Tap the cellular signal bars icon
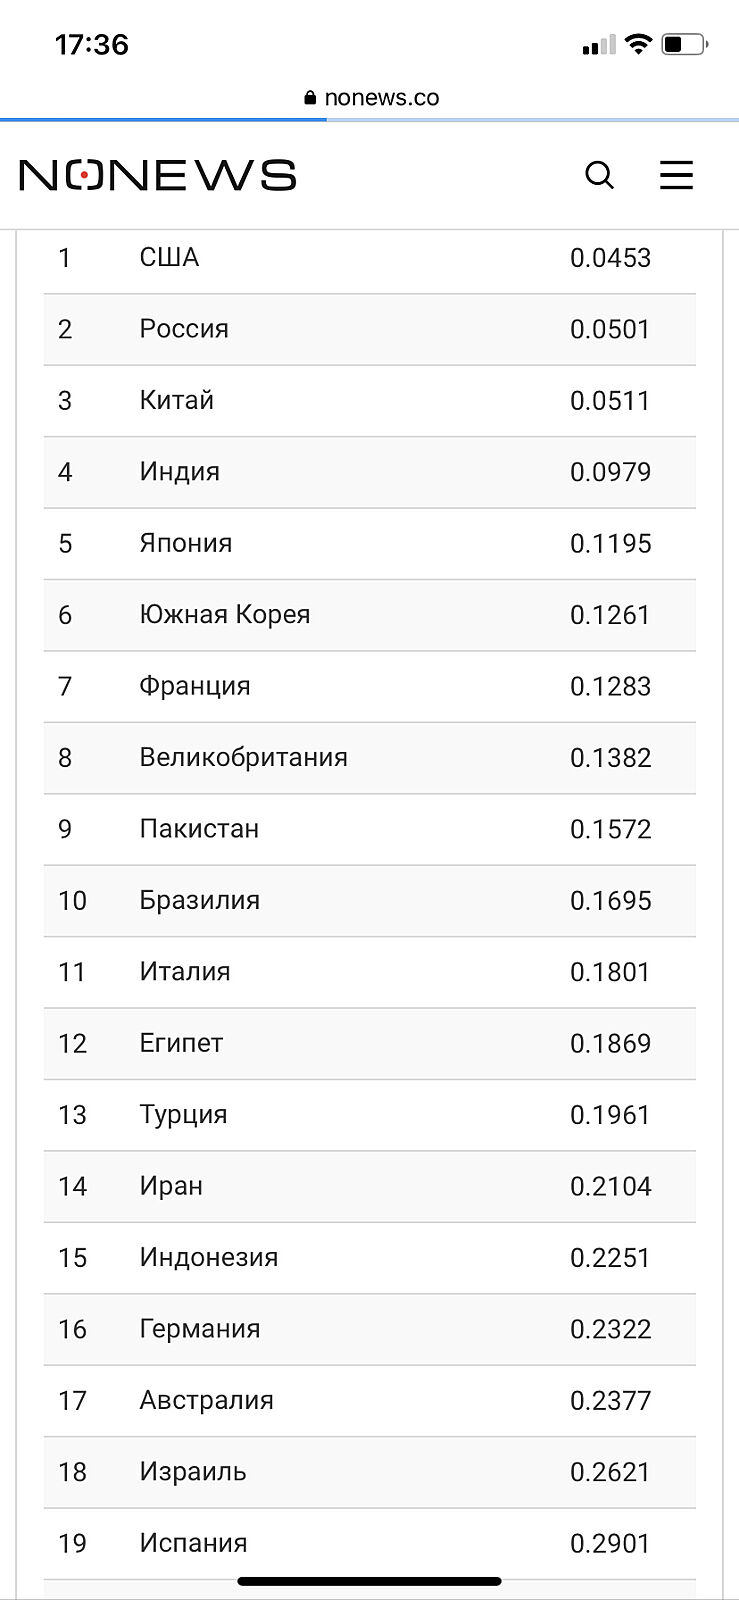Viewport: 739px width, 1600px height. click(x=598, y=45)
